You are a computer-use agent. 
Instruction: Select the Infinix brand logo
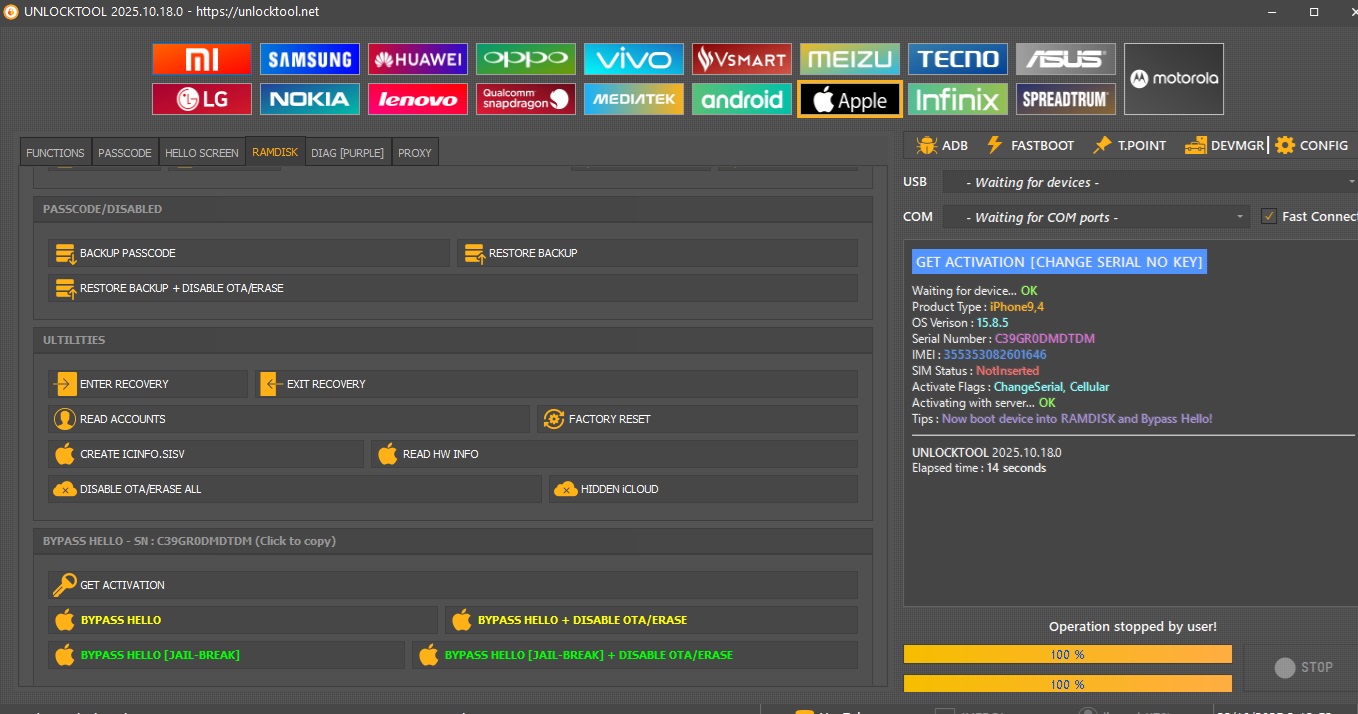(958, 99)
